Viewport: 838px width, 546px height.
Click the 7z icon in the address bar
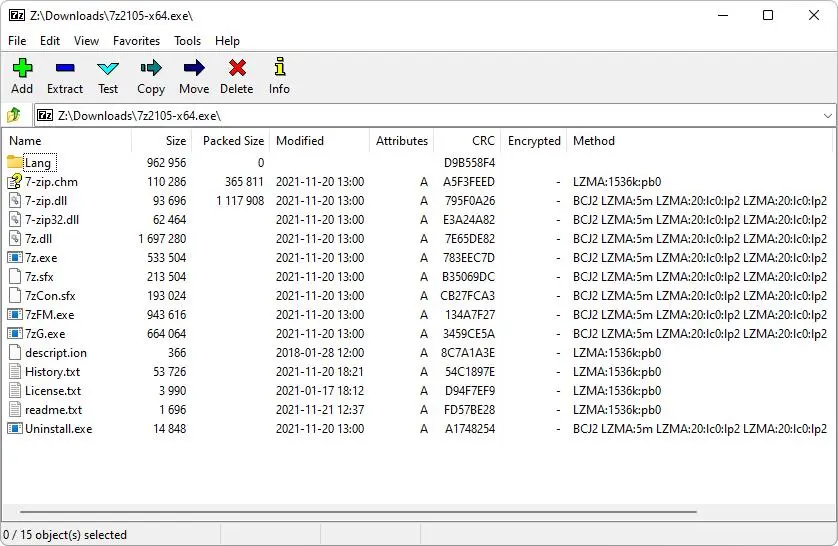(45, 115)
